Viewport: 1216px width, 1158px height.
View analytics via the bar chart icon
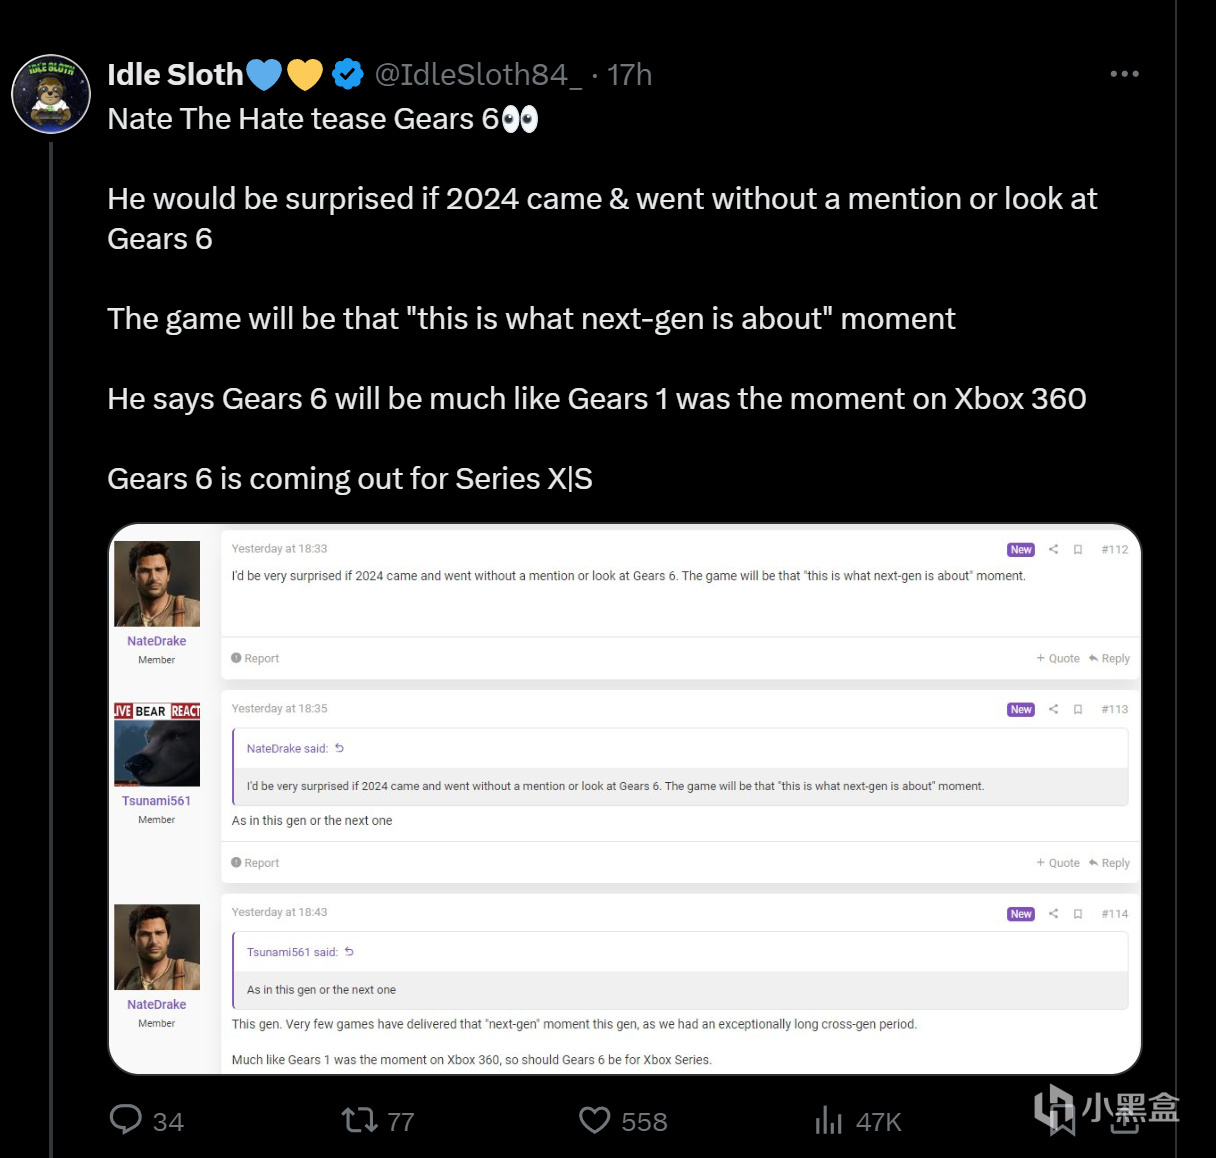[828, 1119]
